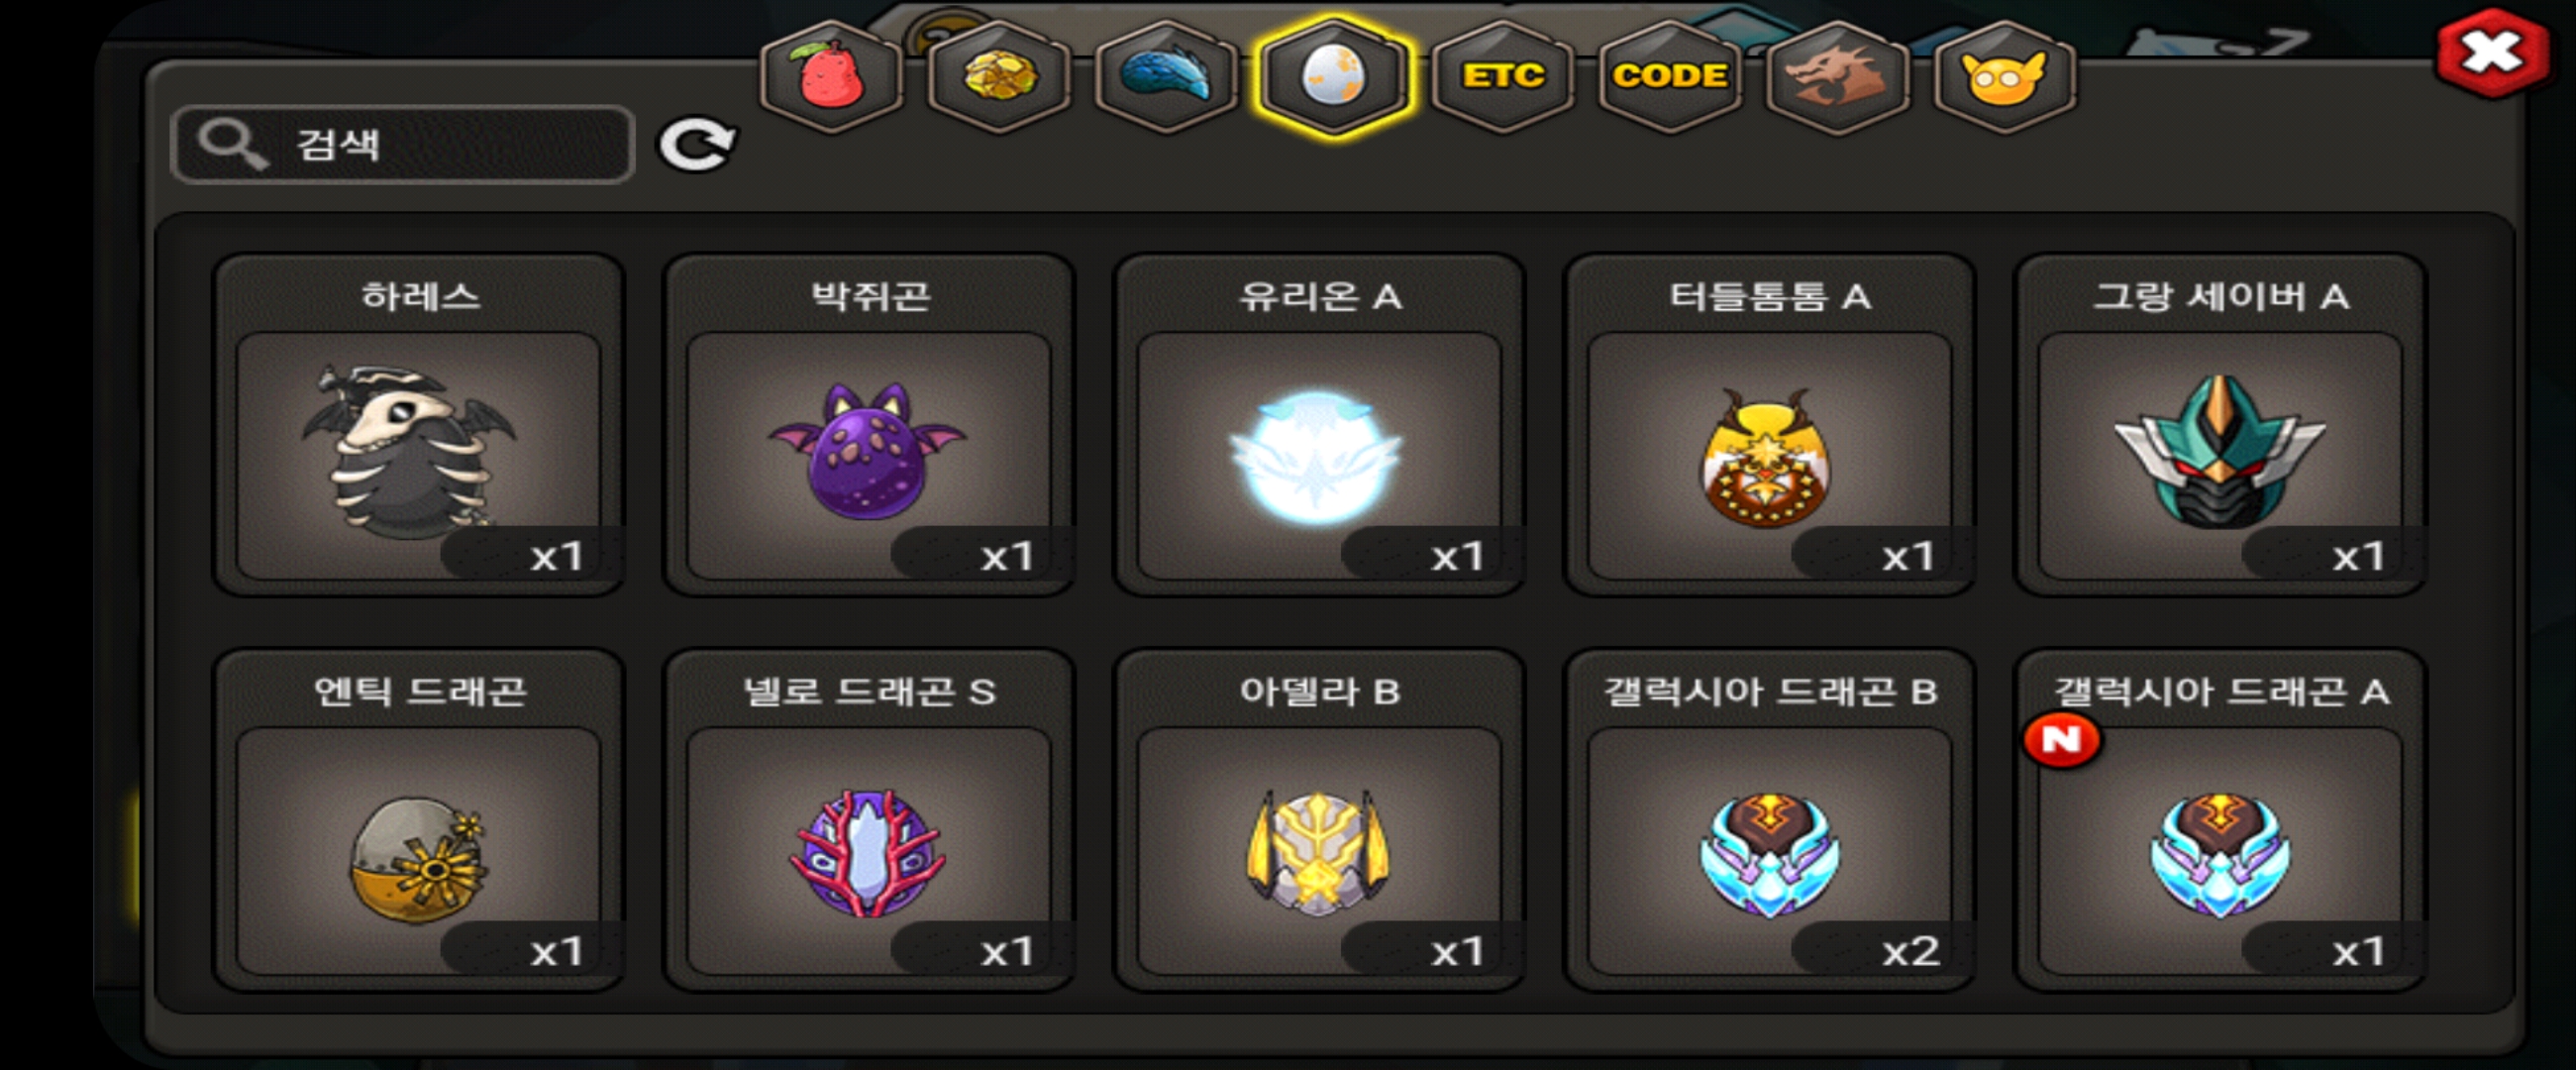
Task: Select the egg inventory tab
Action: 1334,77
